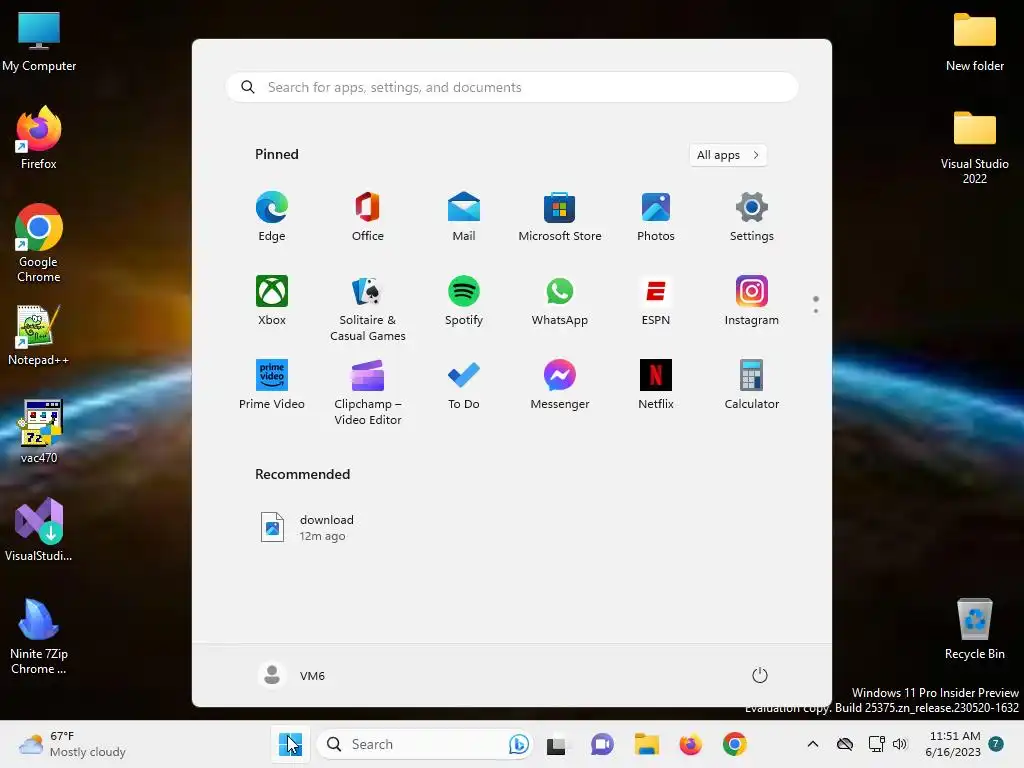Open Settings from Start menu

[752, 217]
